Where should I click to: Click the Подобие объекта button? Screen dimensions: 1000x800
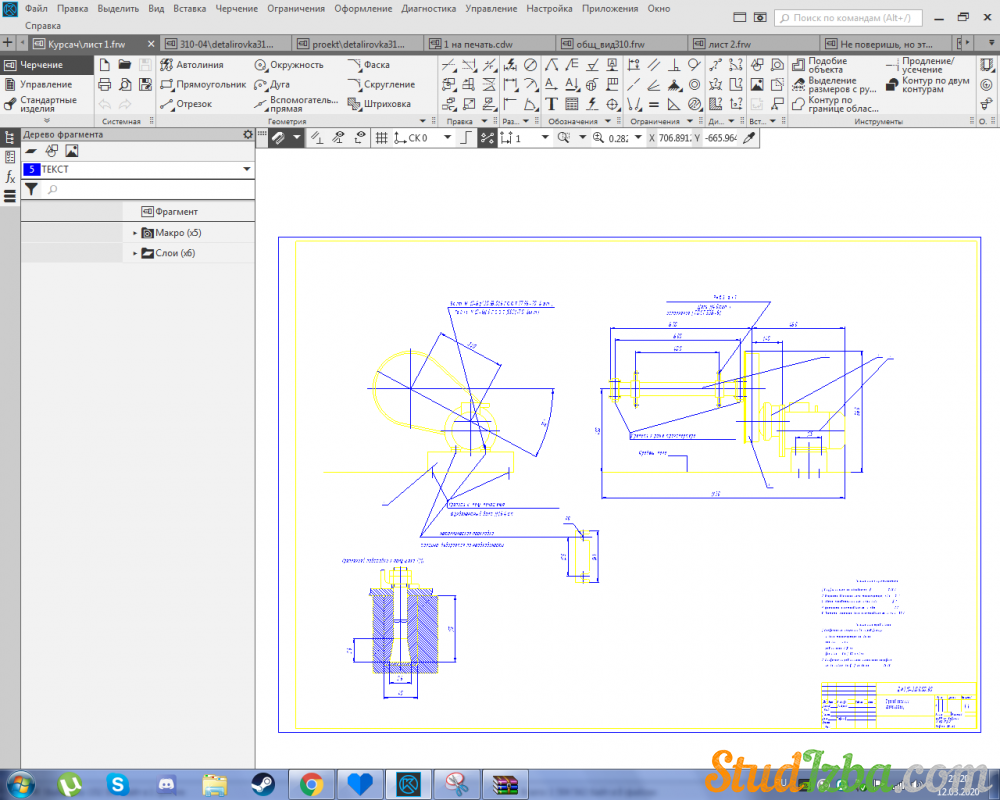point(825,65)
